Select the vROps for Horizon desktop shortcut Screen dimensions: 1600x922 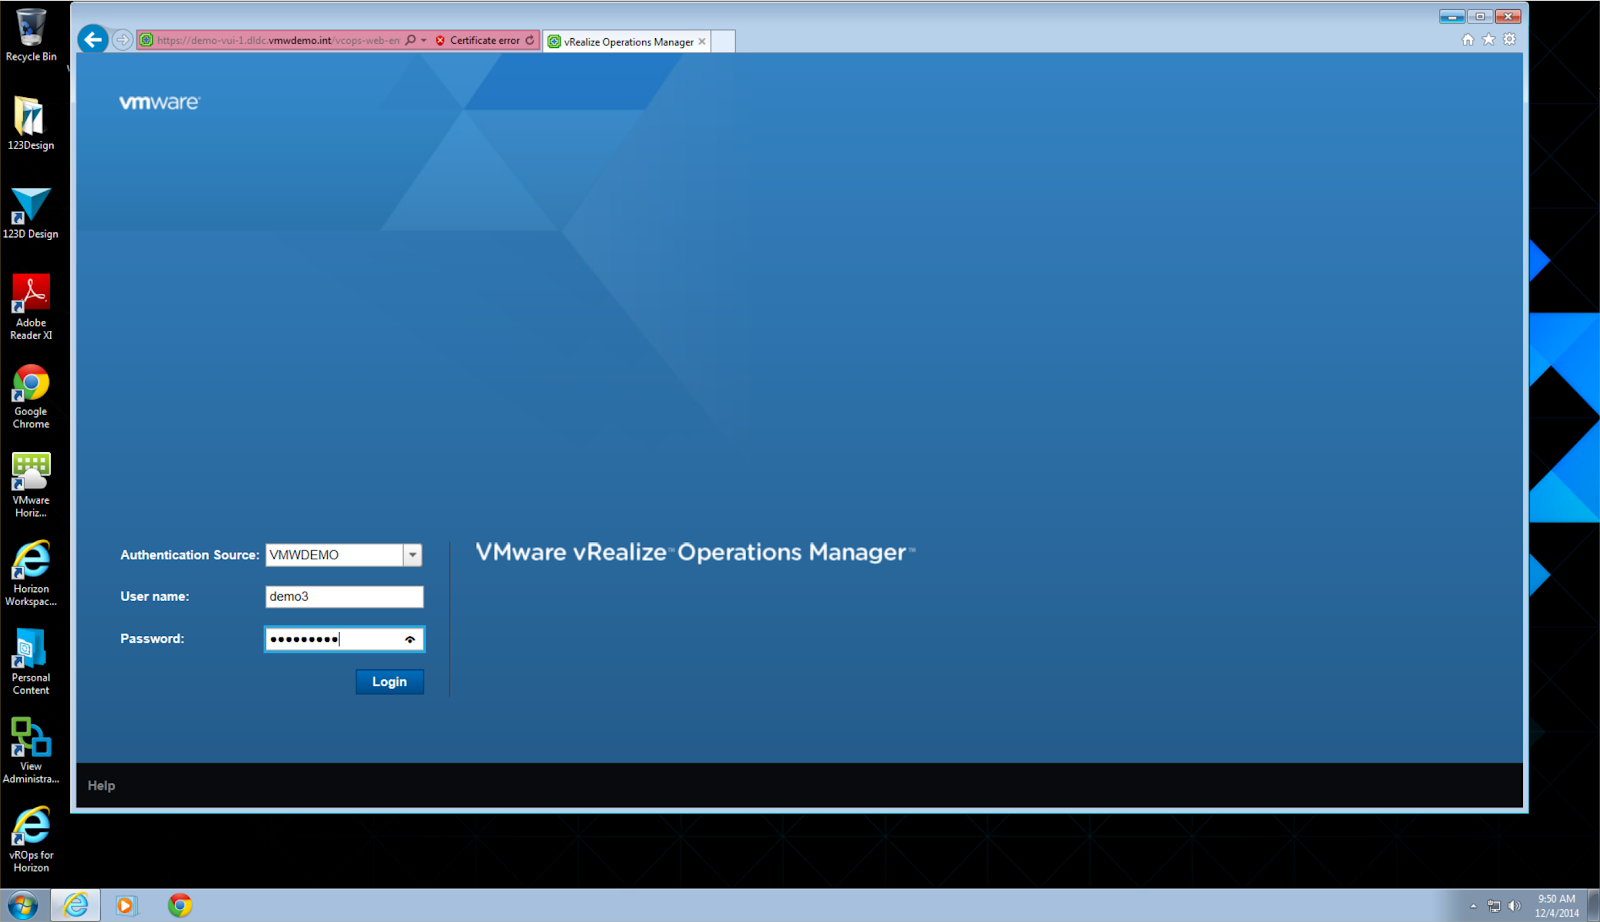(x=31, y=839)
